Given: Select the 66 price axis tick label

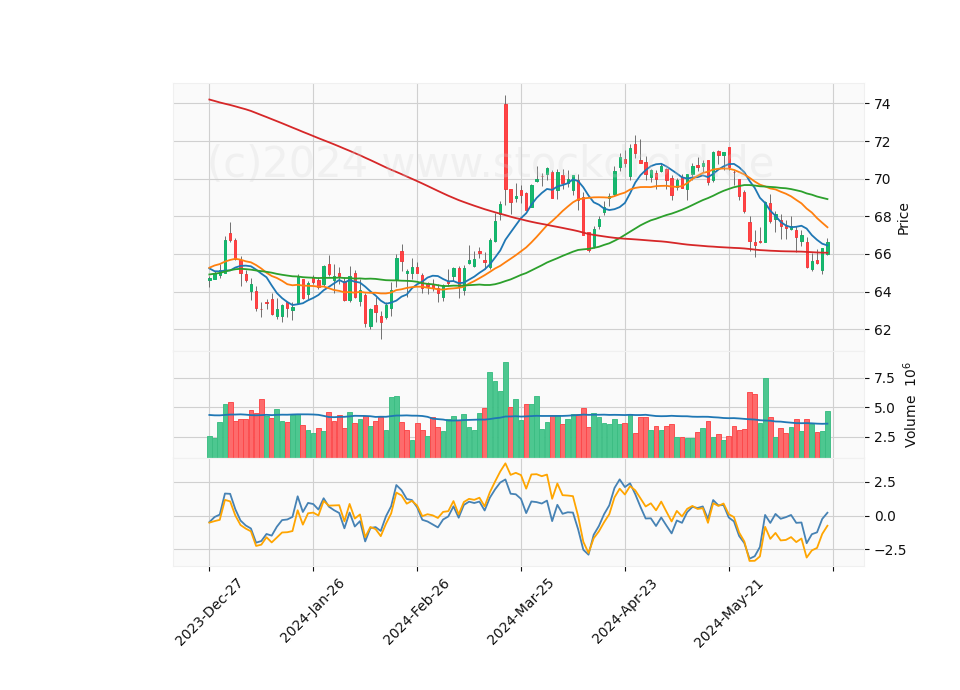Looking at the screenshot, I should click(882, 255).
